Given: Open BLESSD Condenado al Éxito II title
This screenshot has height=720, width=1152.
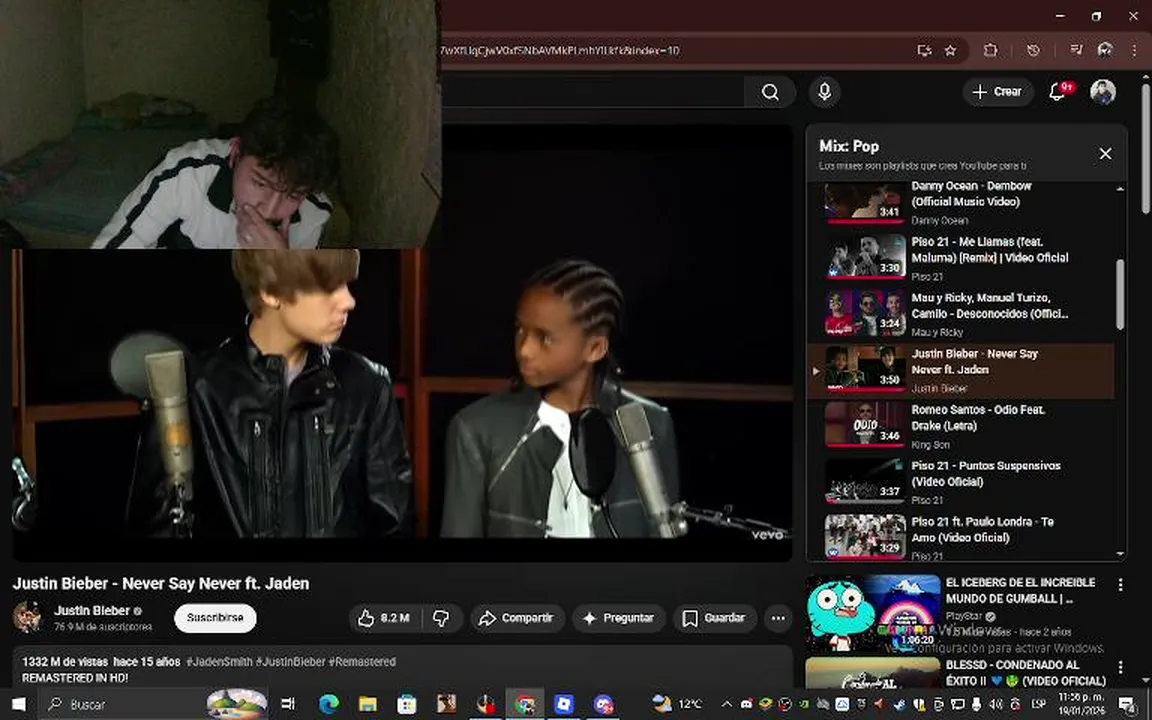Looking at the screenshot, I should click(x=1026, y=673).
